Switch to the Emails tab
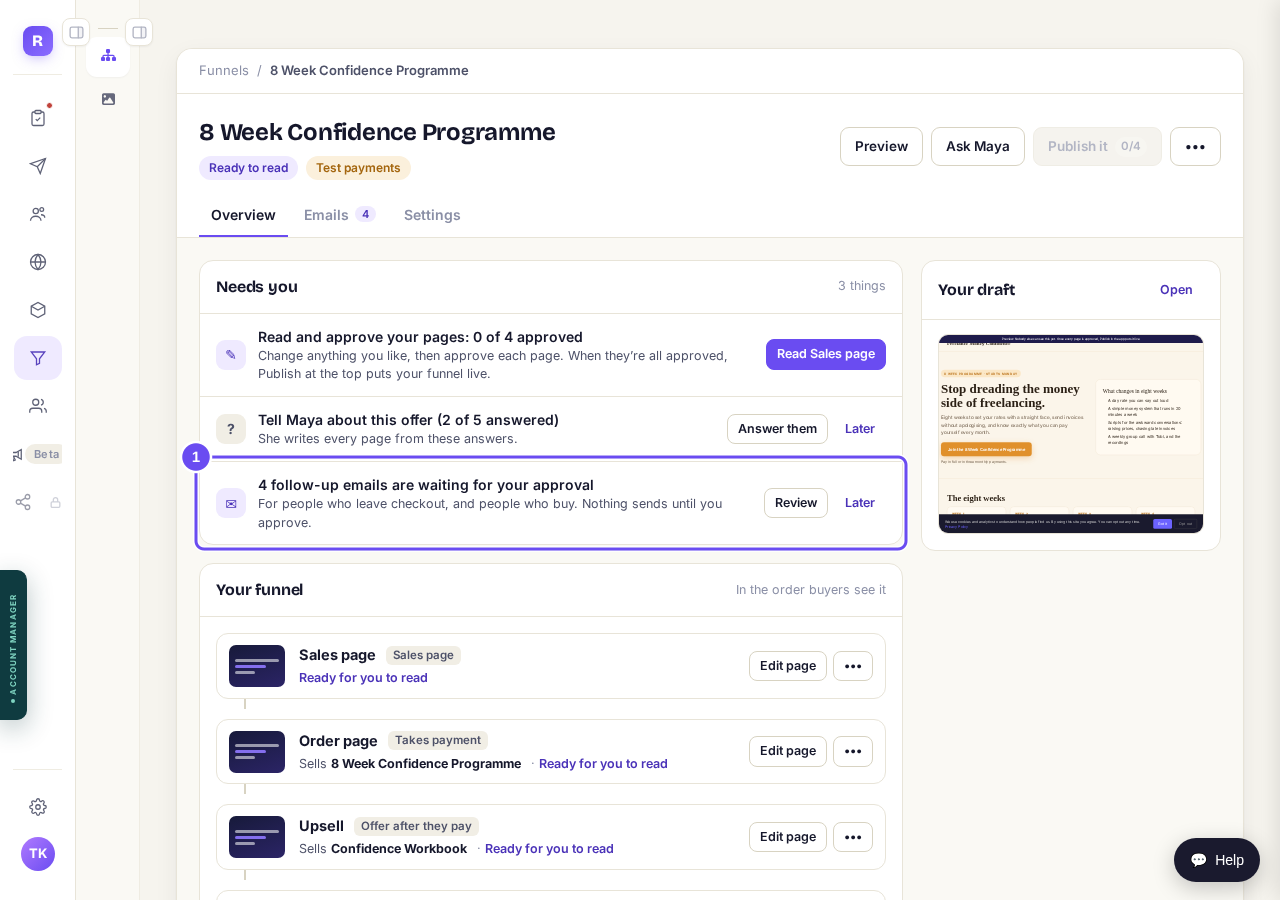This screenshot has height=900, width=1280. pos(340,215)
